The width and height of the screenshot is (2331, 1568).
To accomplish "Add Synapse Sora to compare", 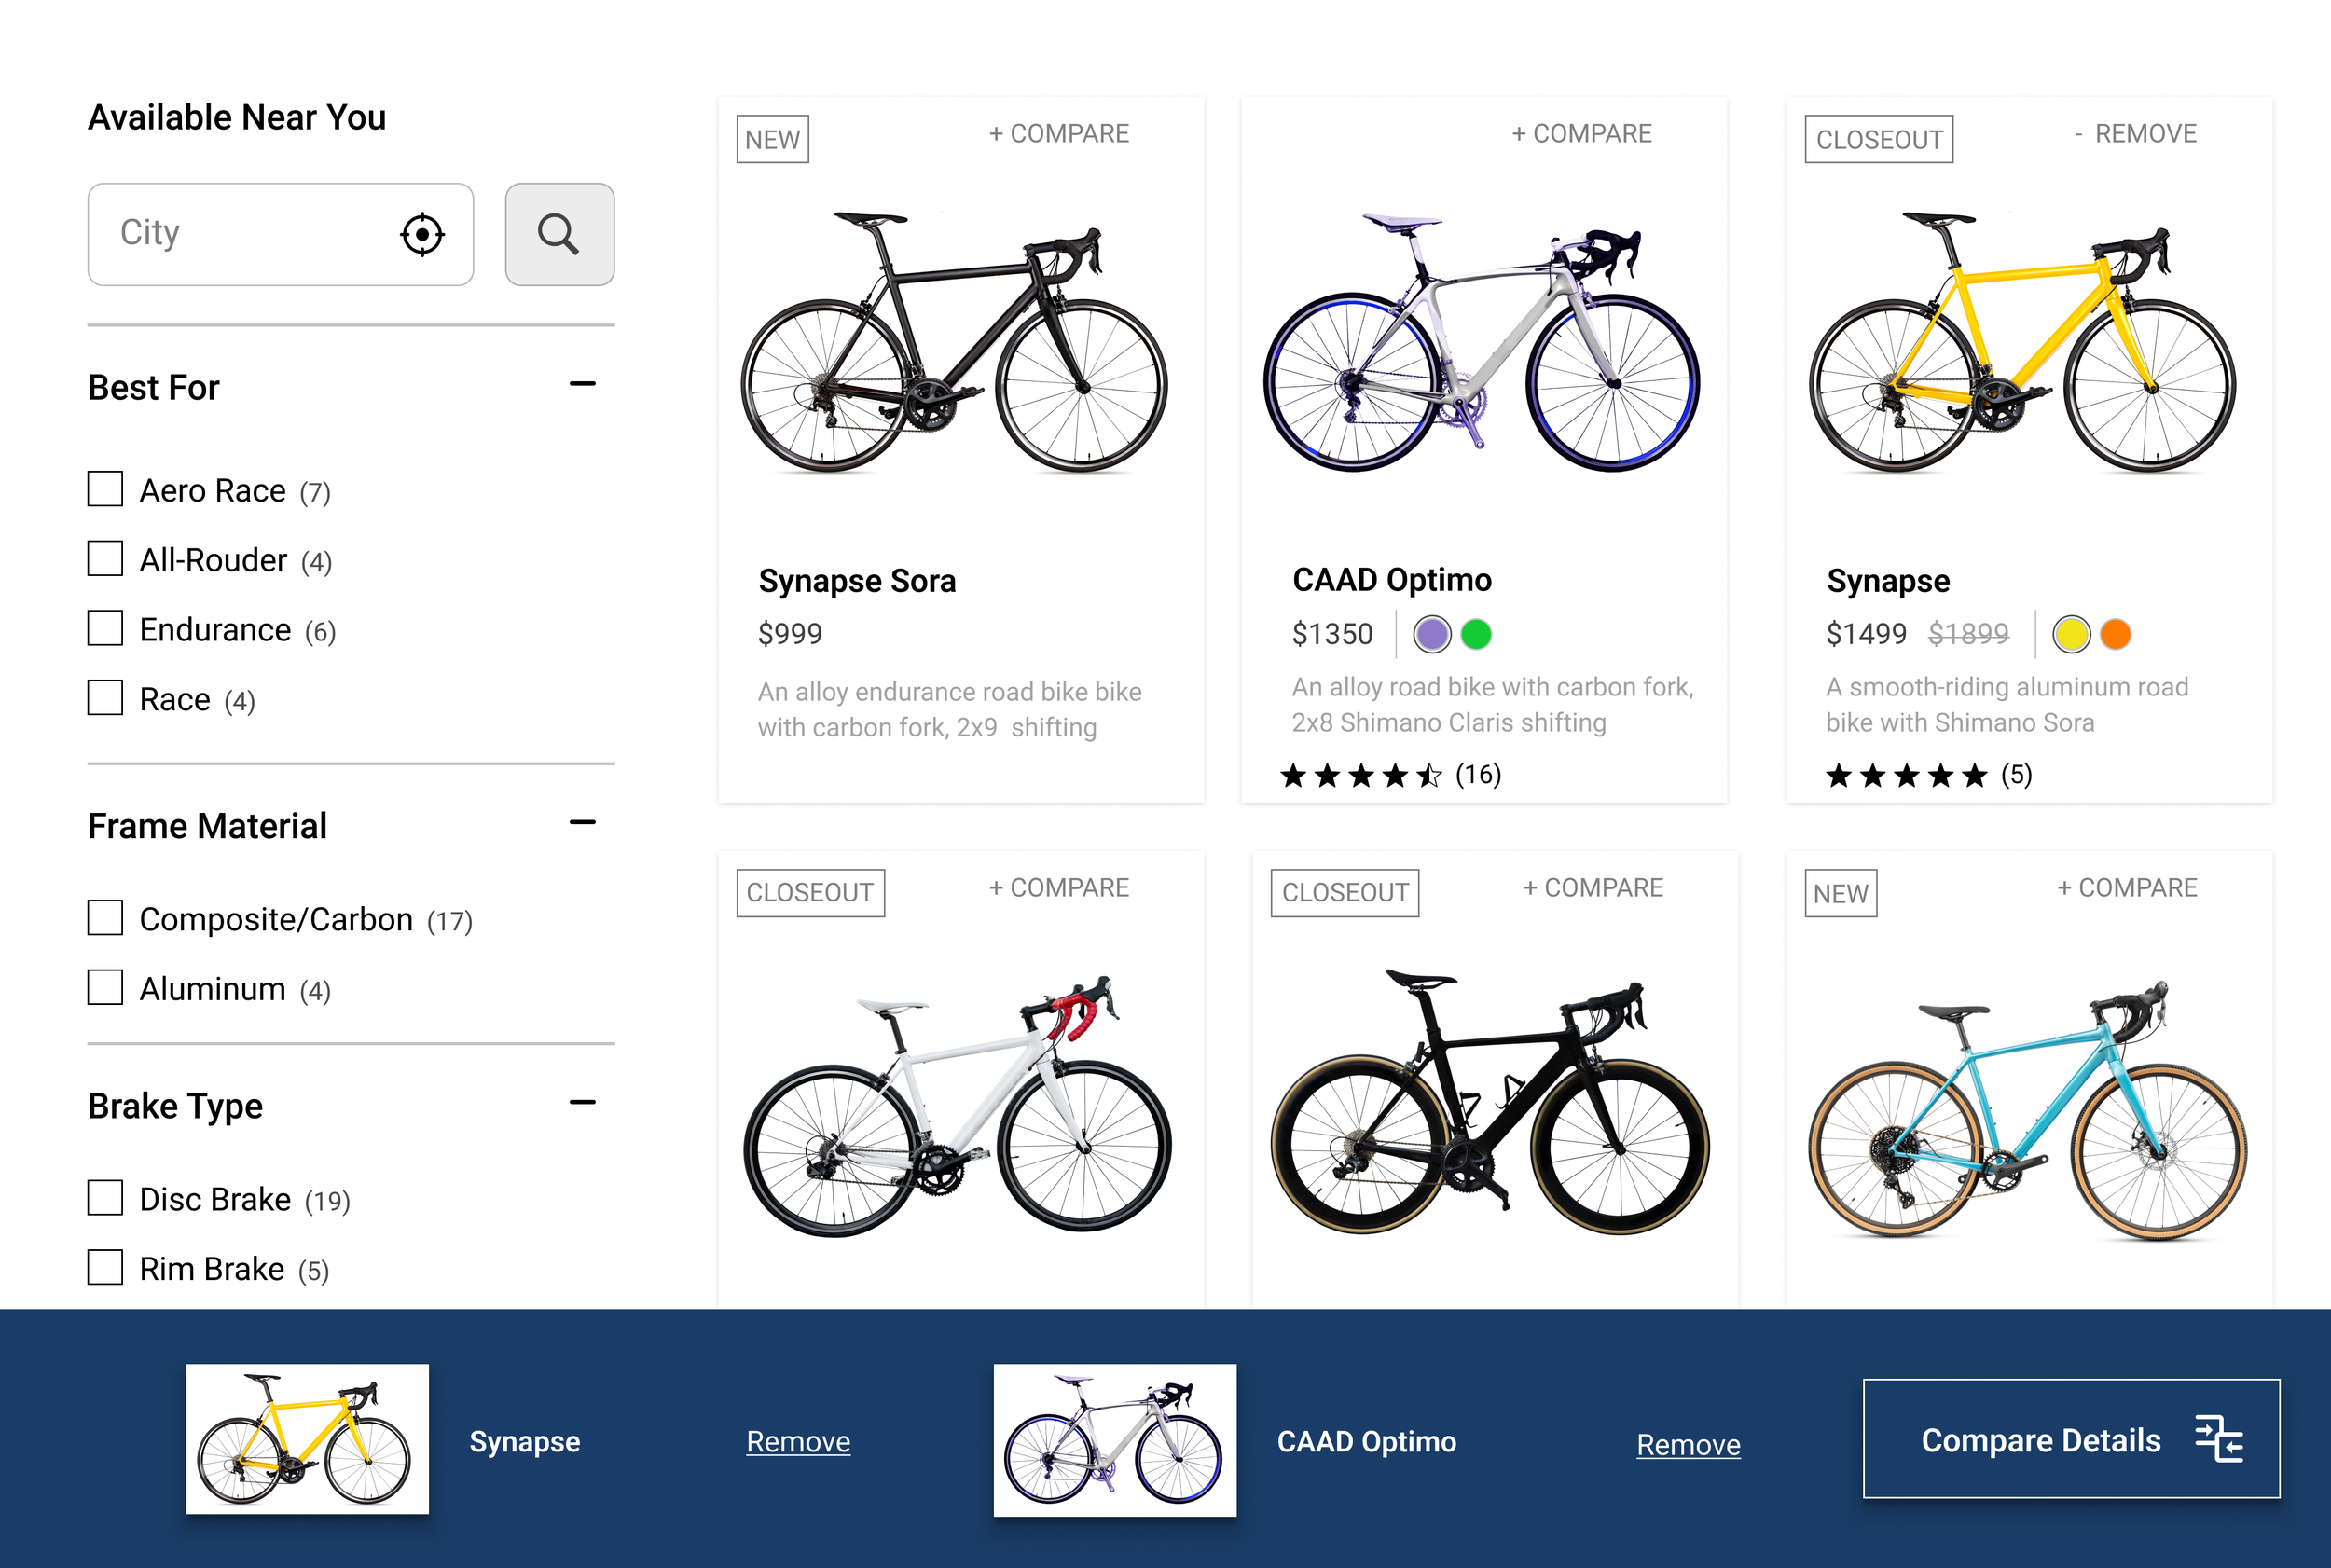I will (x=1059, y=134).
